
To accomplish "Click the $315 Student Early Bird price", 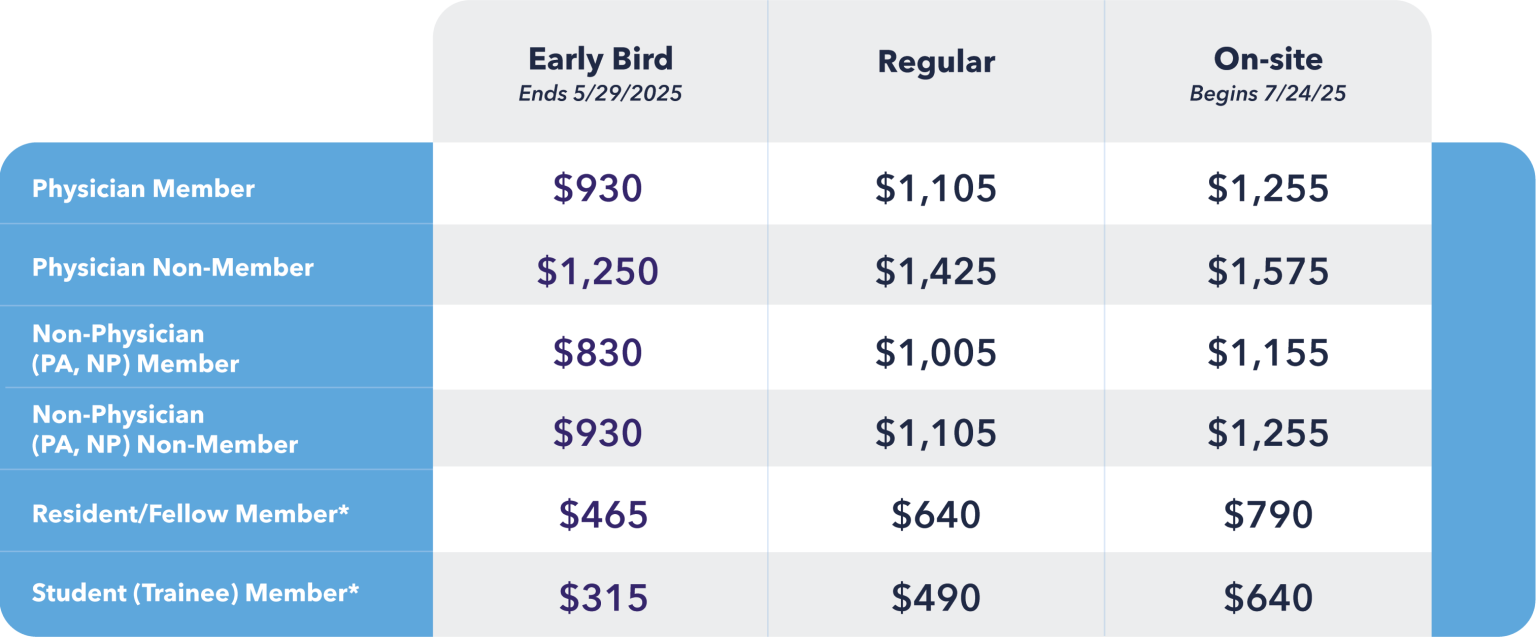I will 603,597.
